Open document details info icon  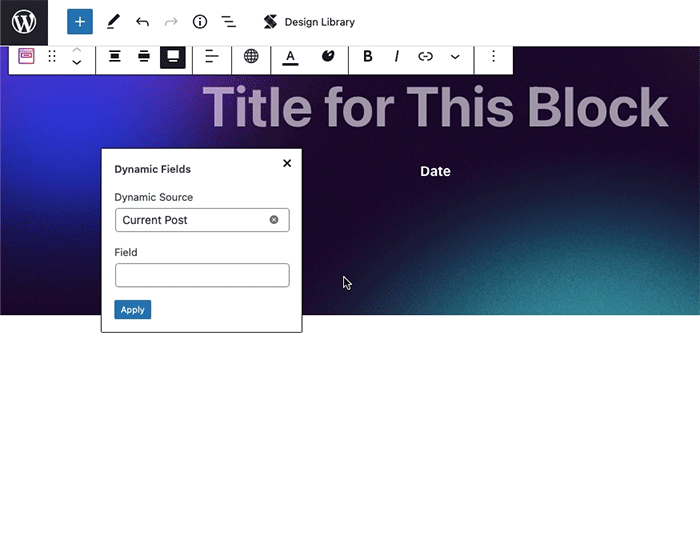pos(200,22)
